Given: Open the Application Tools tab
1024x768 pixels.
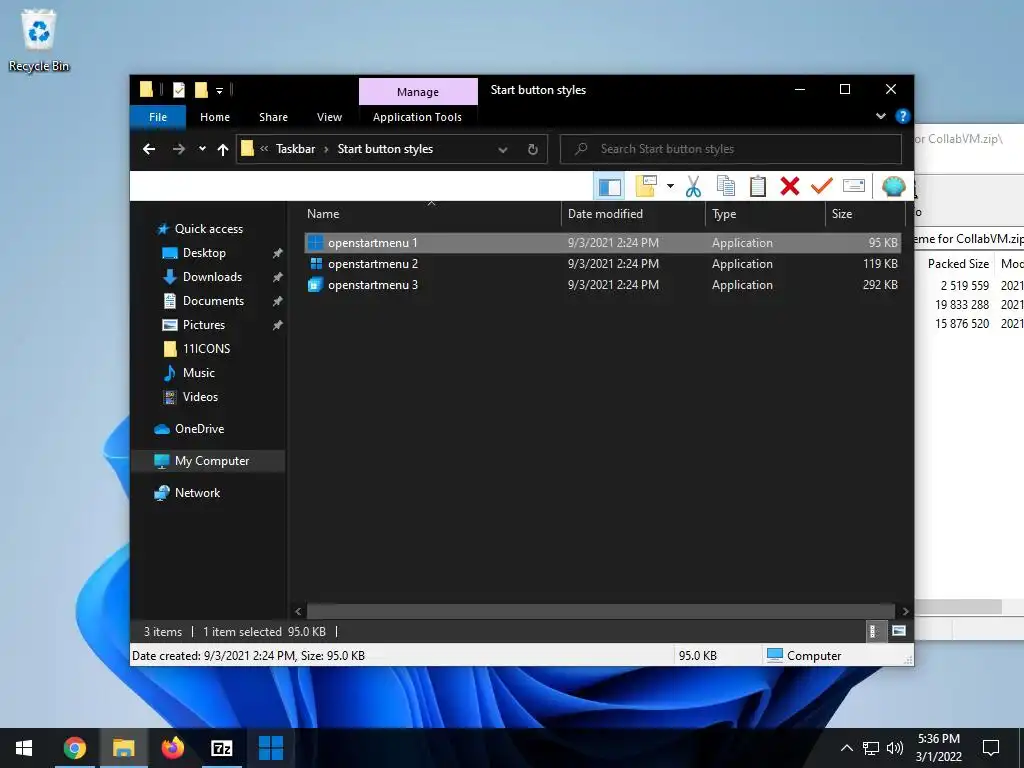Looking at the screenshot, I should click(417, 117).
